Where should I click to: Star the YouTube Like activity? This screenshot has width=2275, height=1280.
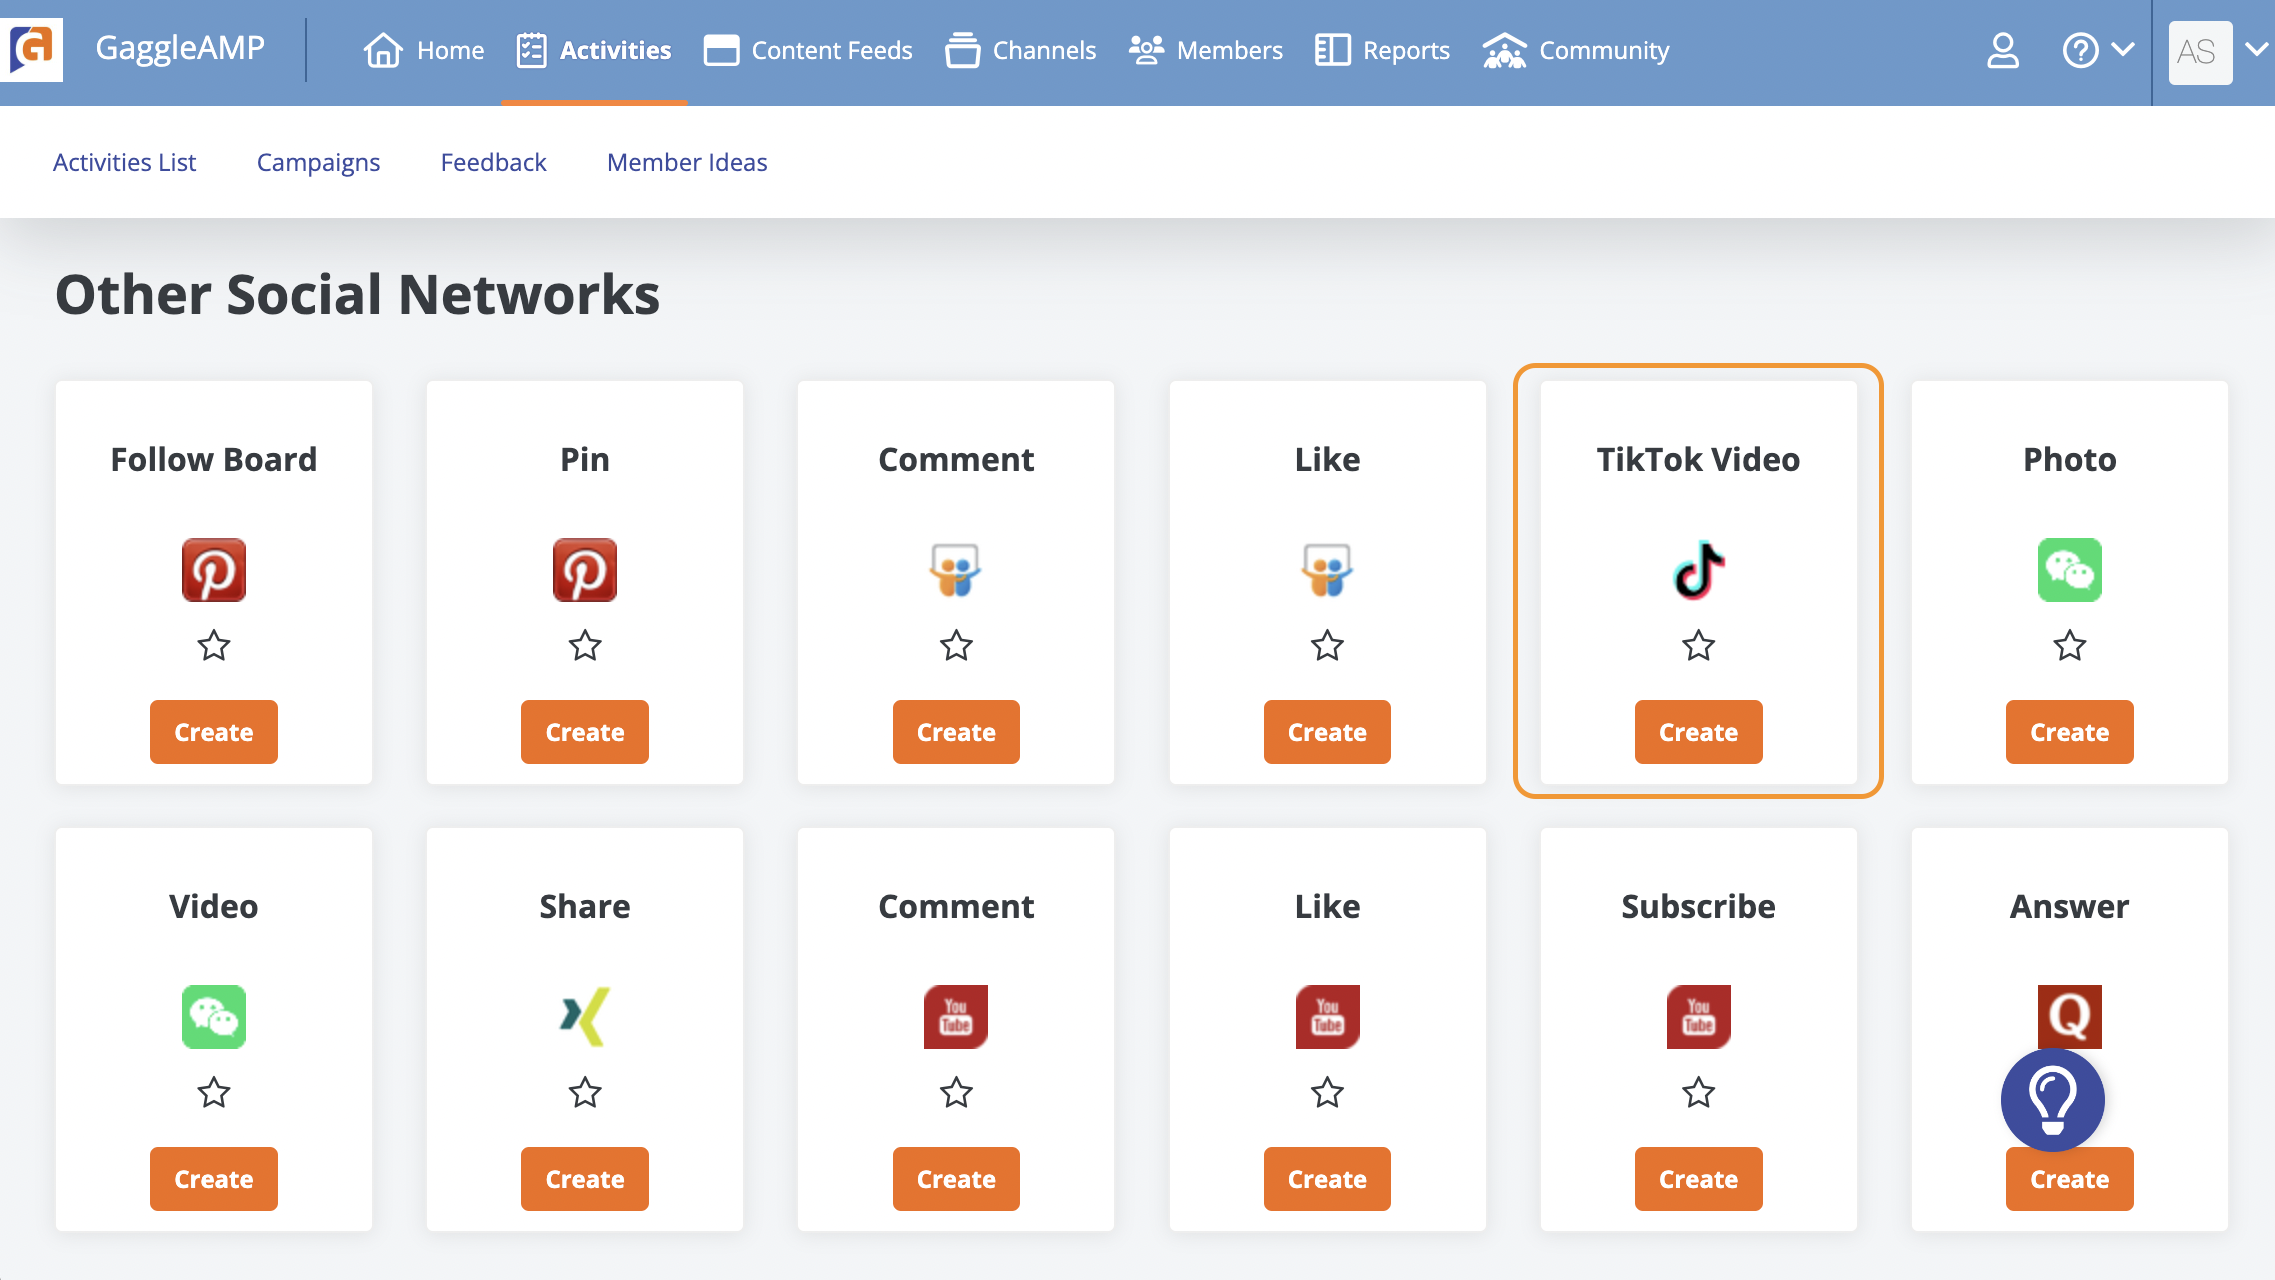[1327, 1093]
